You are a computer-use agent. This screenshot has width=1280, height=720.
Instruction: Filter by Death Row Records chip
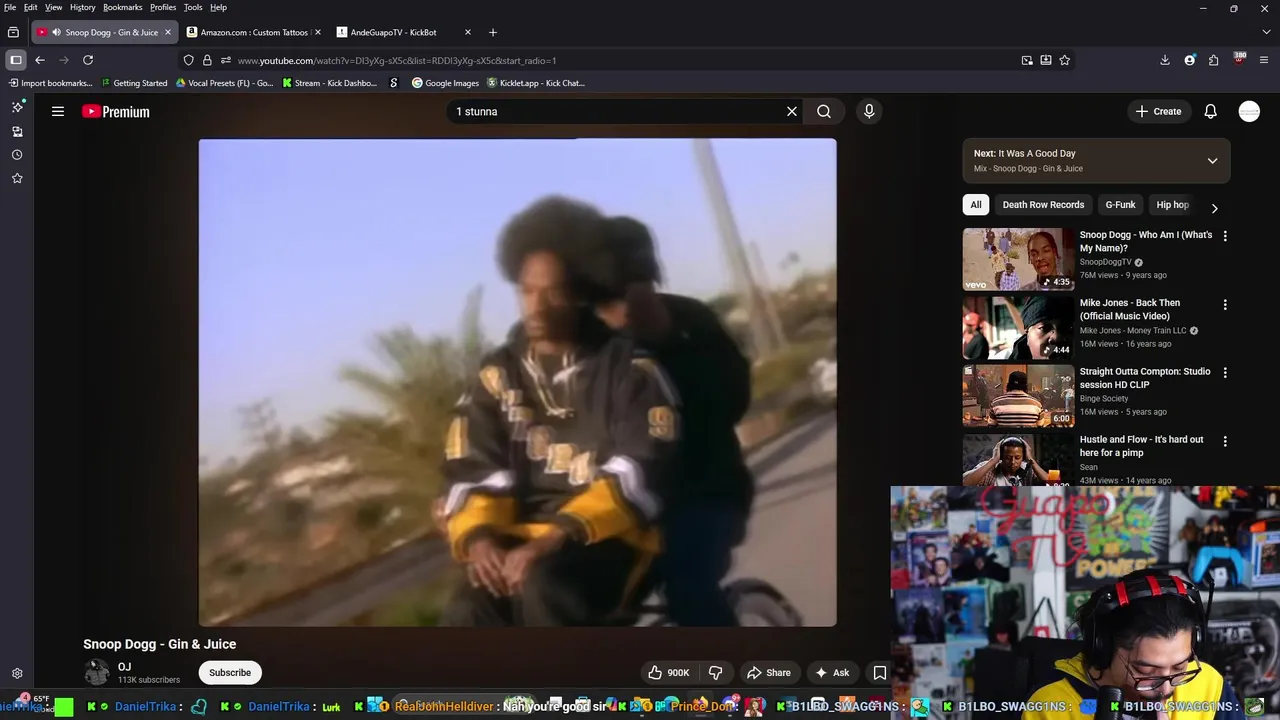click(x=1043, y=205)
